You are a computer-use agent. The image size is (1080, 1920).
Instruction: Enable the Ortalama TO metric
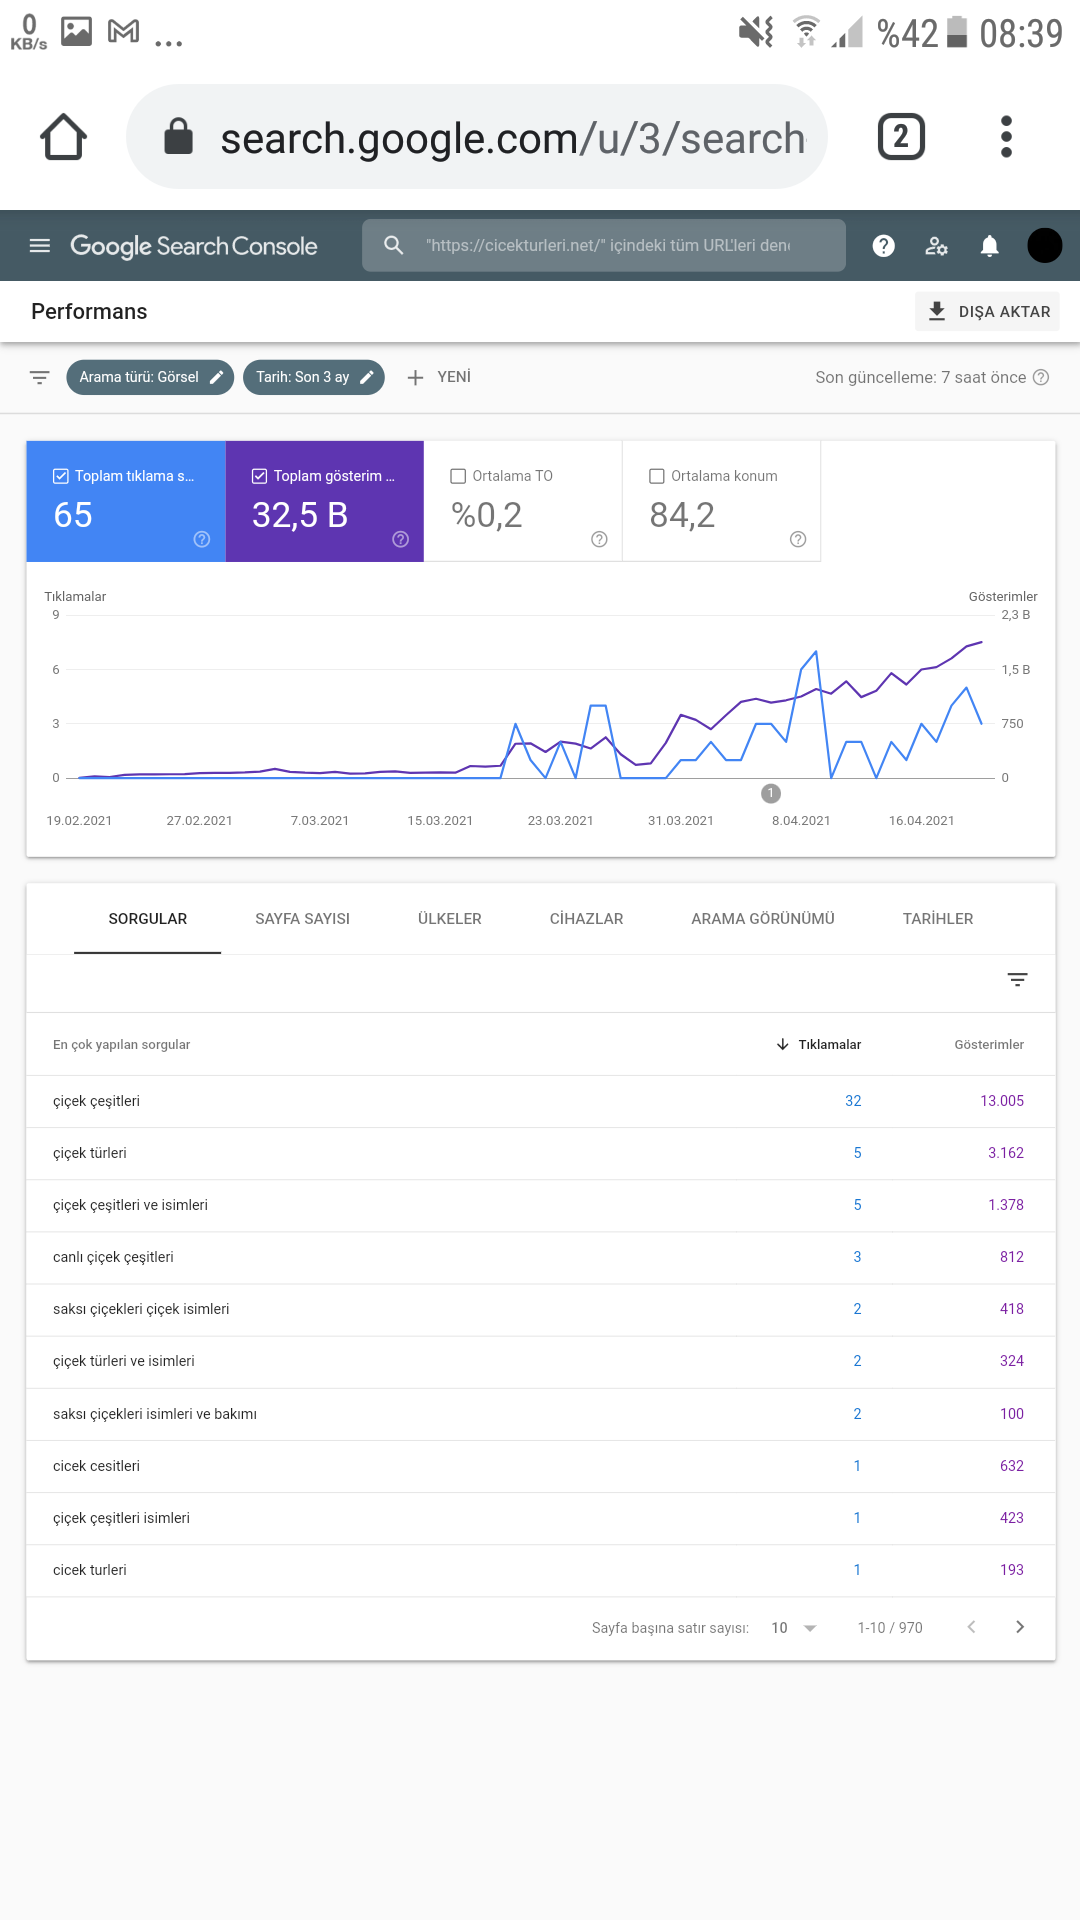(458, 476)
